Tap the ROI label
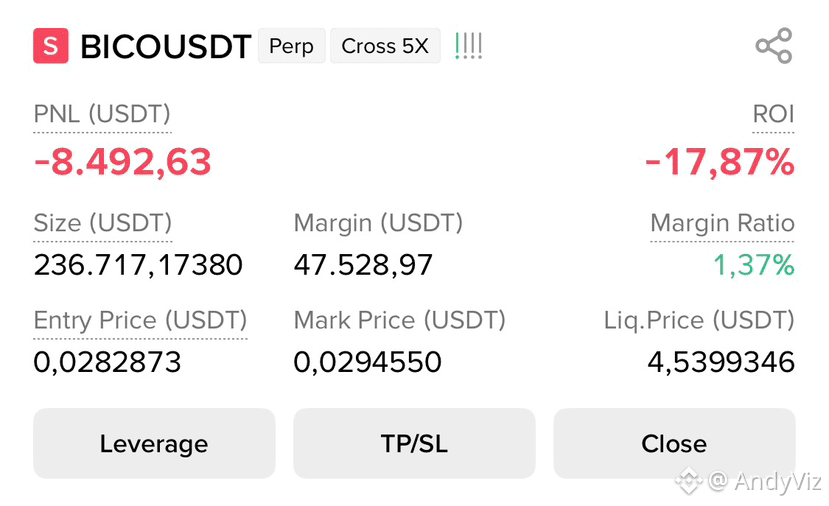Image resolution: width=829 pixels, height=506 pixels. click(773, 114)
